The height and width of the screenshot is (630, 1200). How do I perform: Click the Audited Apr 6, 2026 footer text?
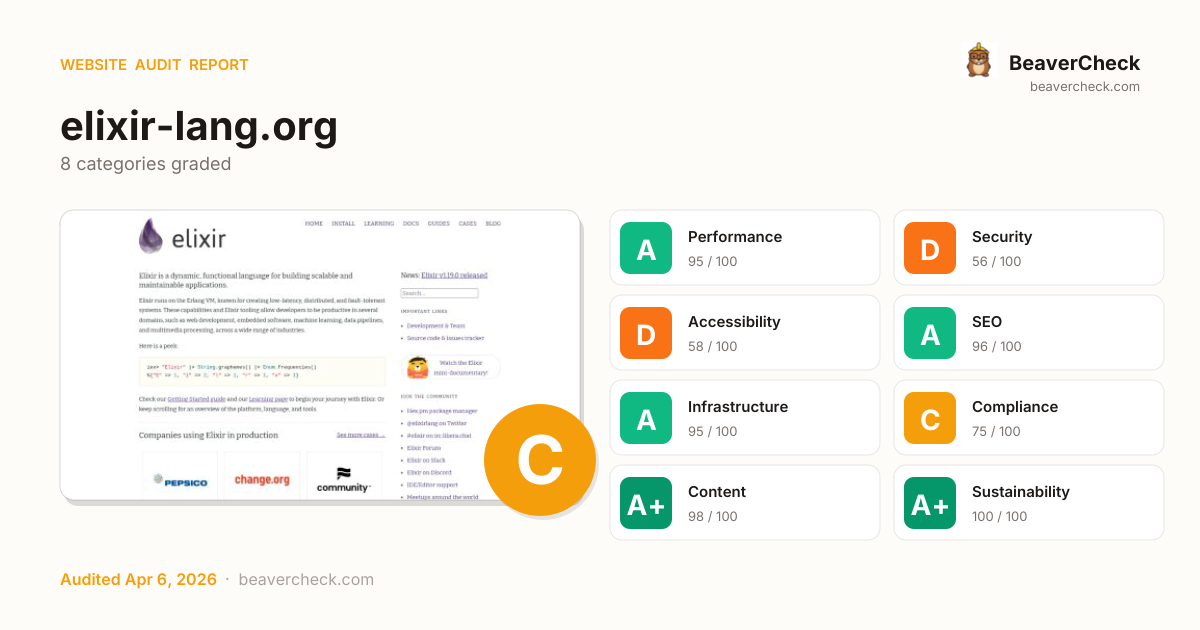tap(138, 580)
